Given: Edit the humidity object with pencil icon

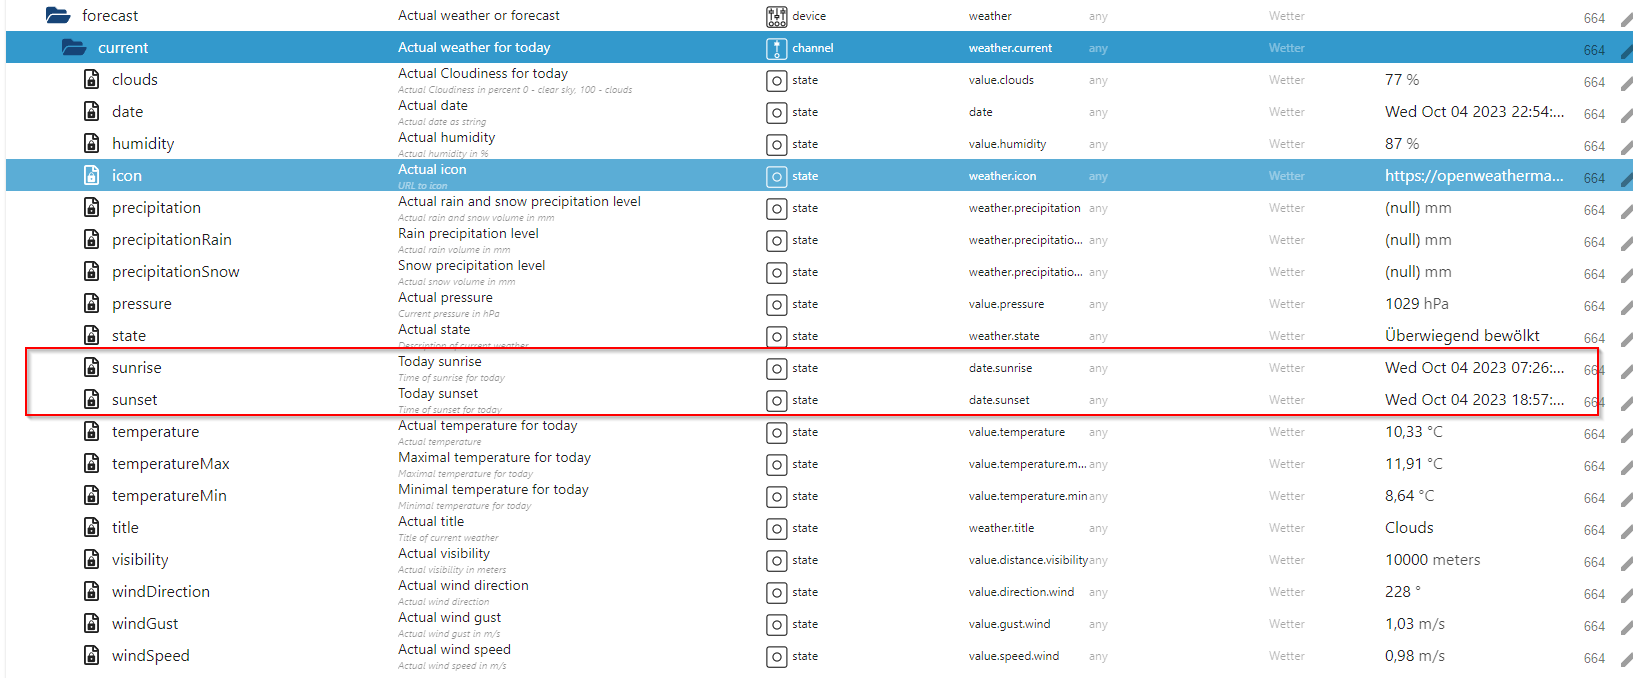Looking at the screenshot, I should pyautogui.click(x=1626, y=147).
